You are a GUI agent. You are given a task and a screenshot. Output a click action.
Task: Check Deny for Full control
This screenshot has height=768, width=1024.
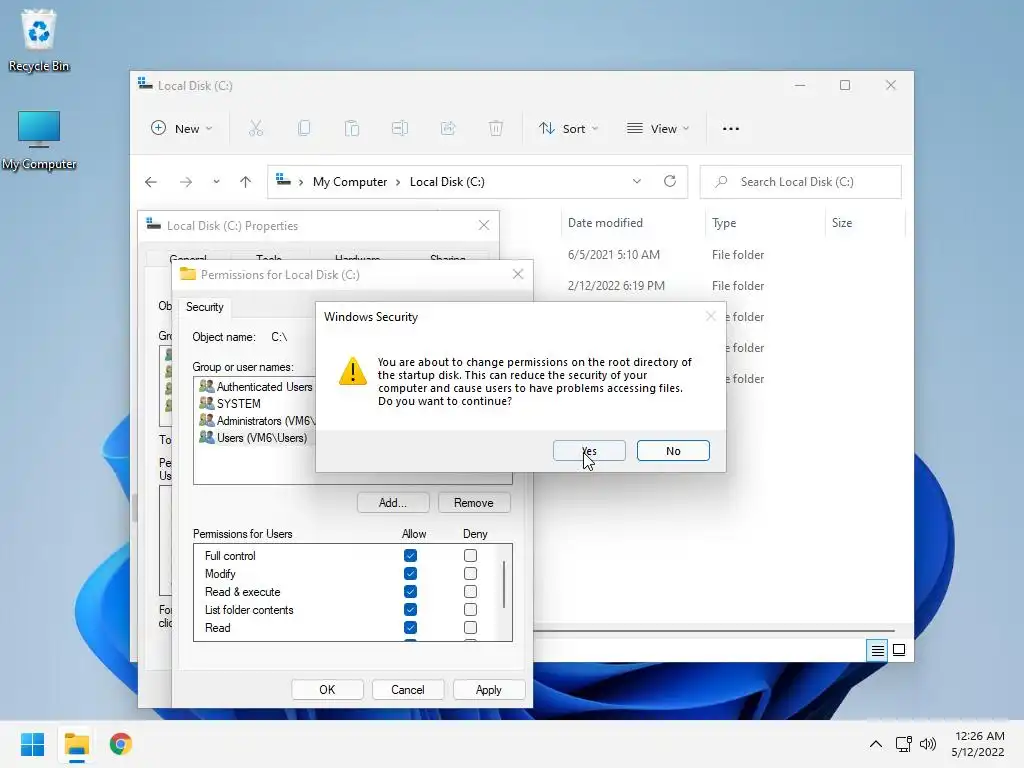470,556
